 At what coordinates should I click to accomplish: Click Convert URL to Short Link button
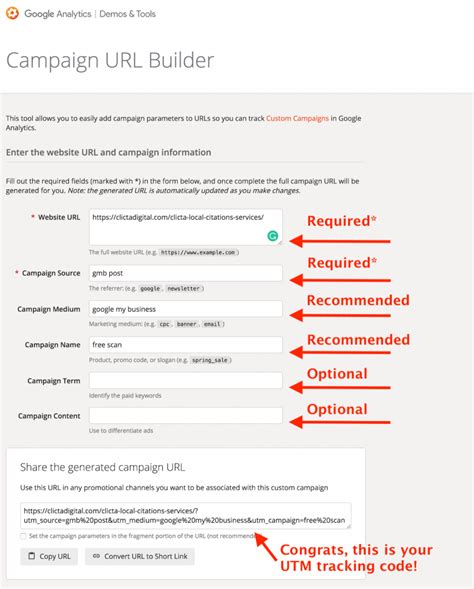click(x=140, y=556)
